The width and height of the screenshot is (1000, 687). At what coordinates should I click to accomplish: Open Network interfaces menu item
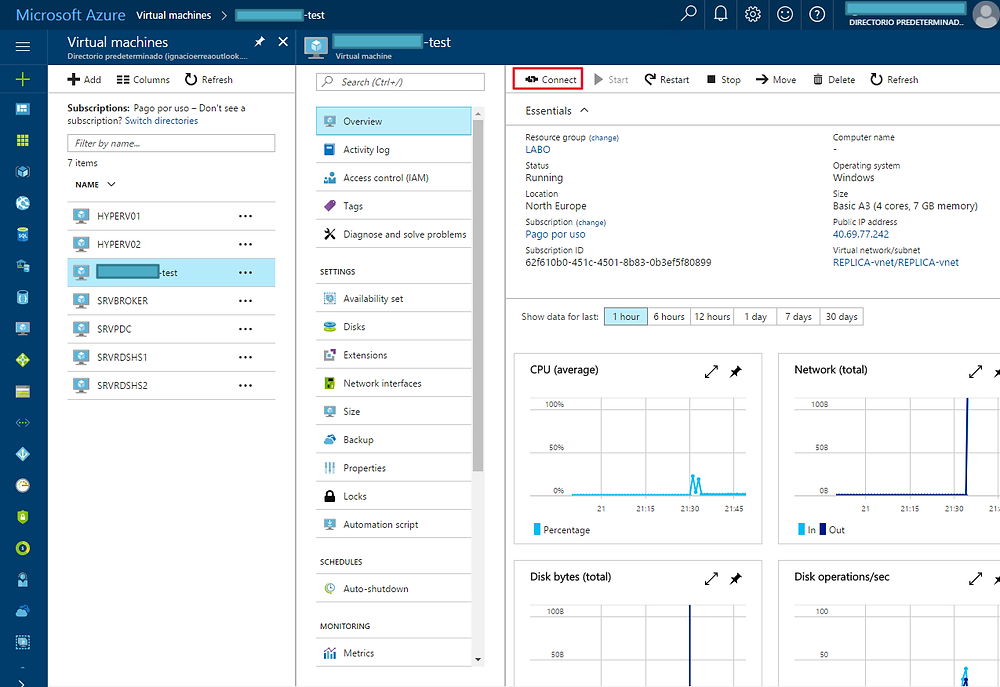point(393,383)
